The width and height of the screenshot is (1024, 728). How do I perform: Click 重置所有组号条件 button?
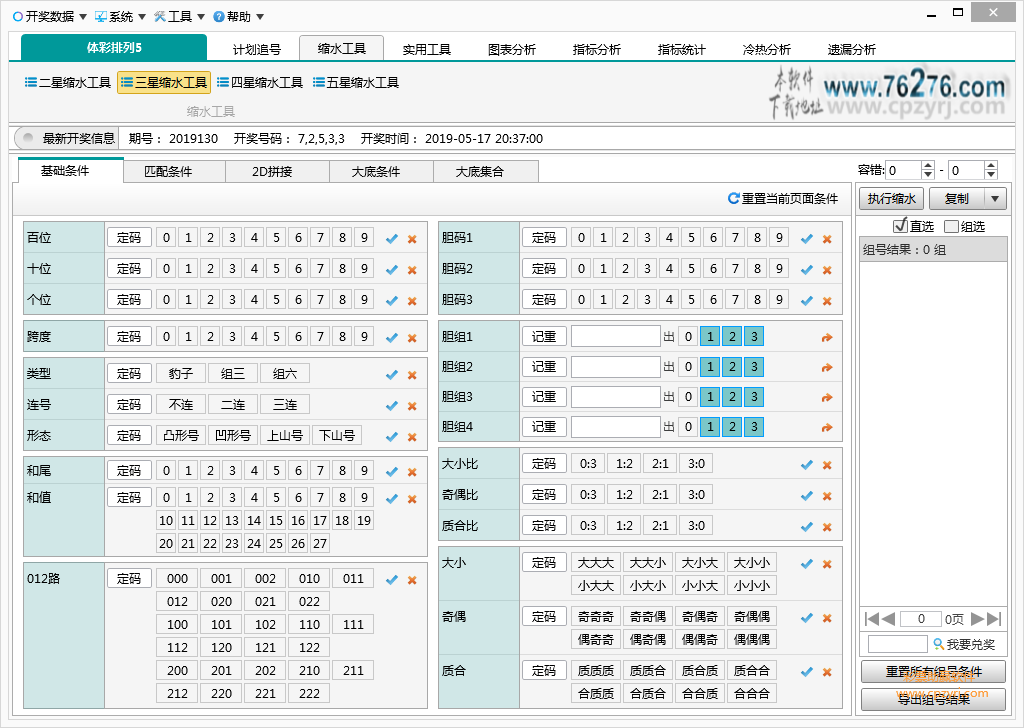[933, 672]
